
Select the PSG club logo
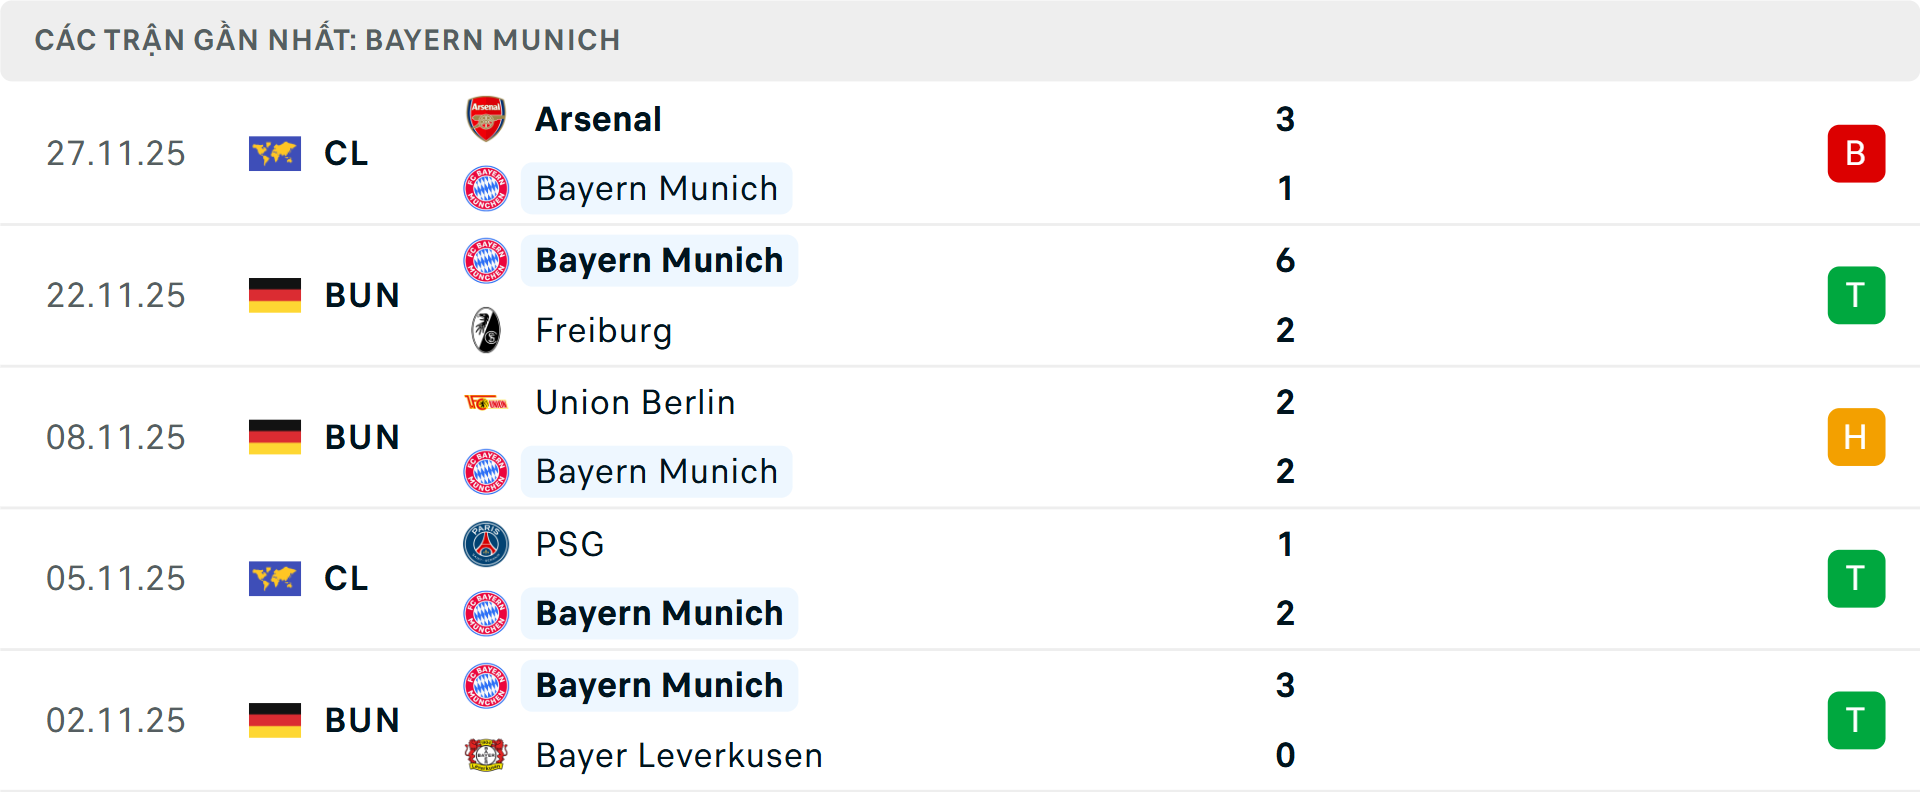pos(487,544)
